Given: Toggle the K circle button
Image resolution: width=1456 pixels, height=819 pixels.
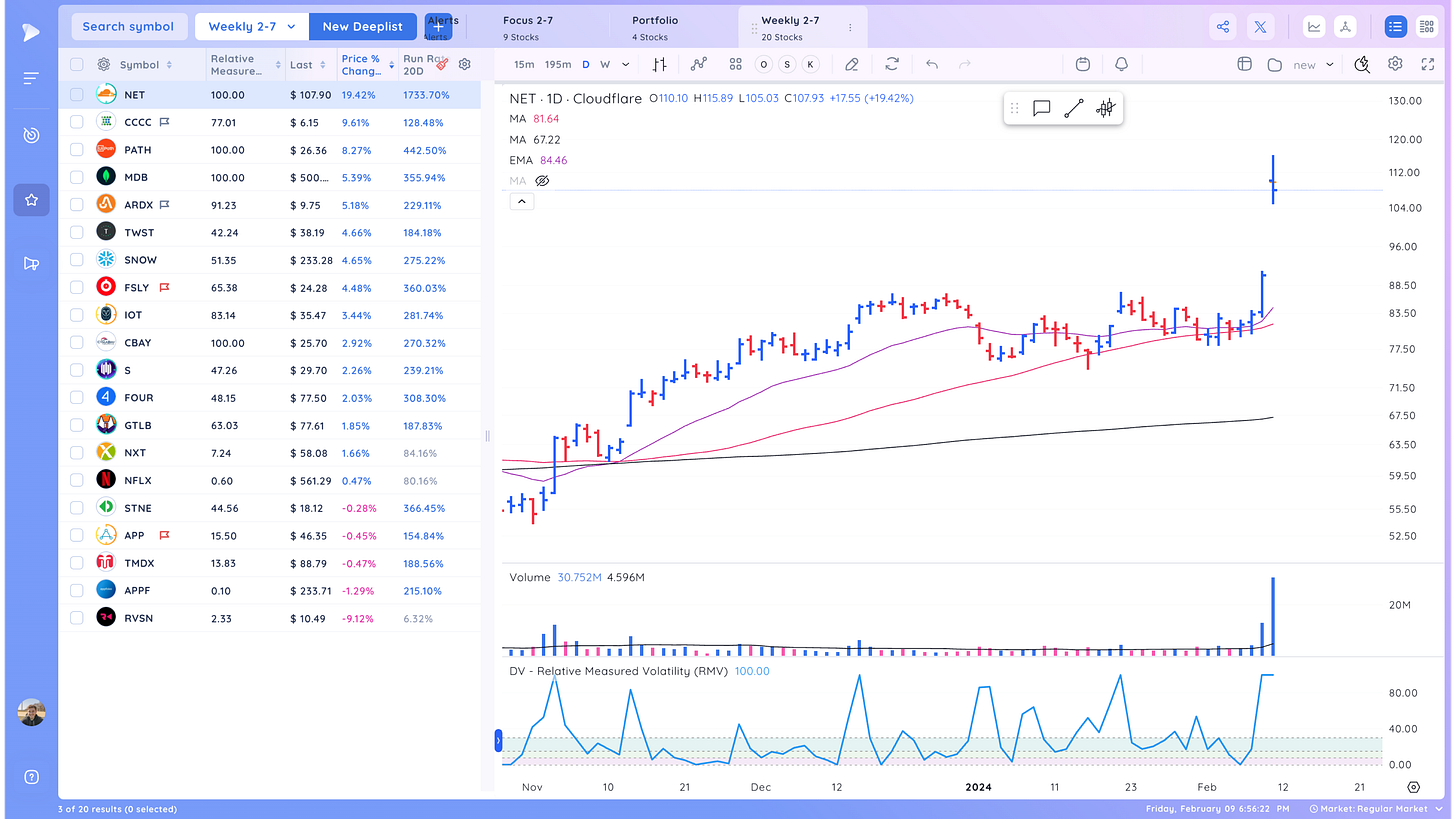Looking at the screenshot, I should pos(810,64).
